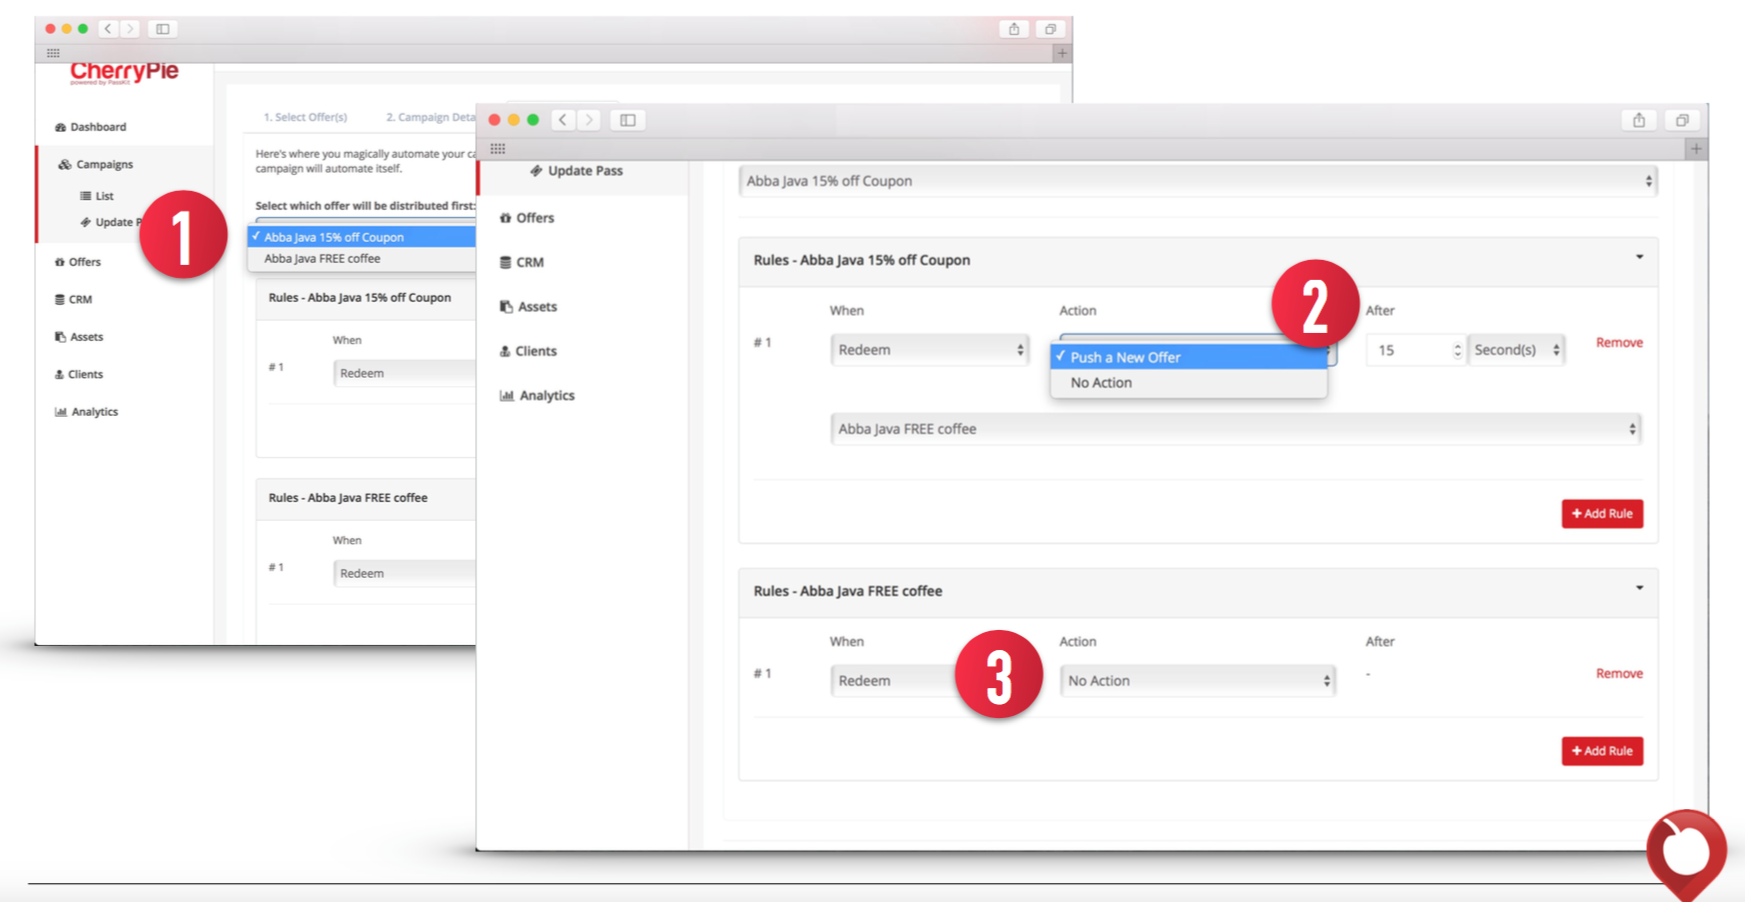Choose Abba Java 15% off Coupon in the back window list
Screen dimensions: 1745x902
click(362, 237)
